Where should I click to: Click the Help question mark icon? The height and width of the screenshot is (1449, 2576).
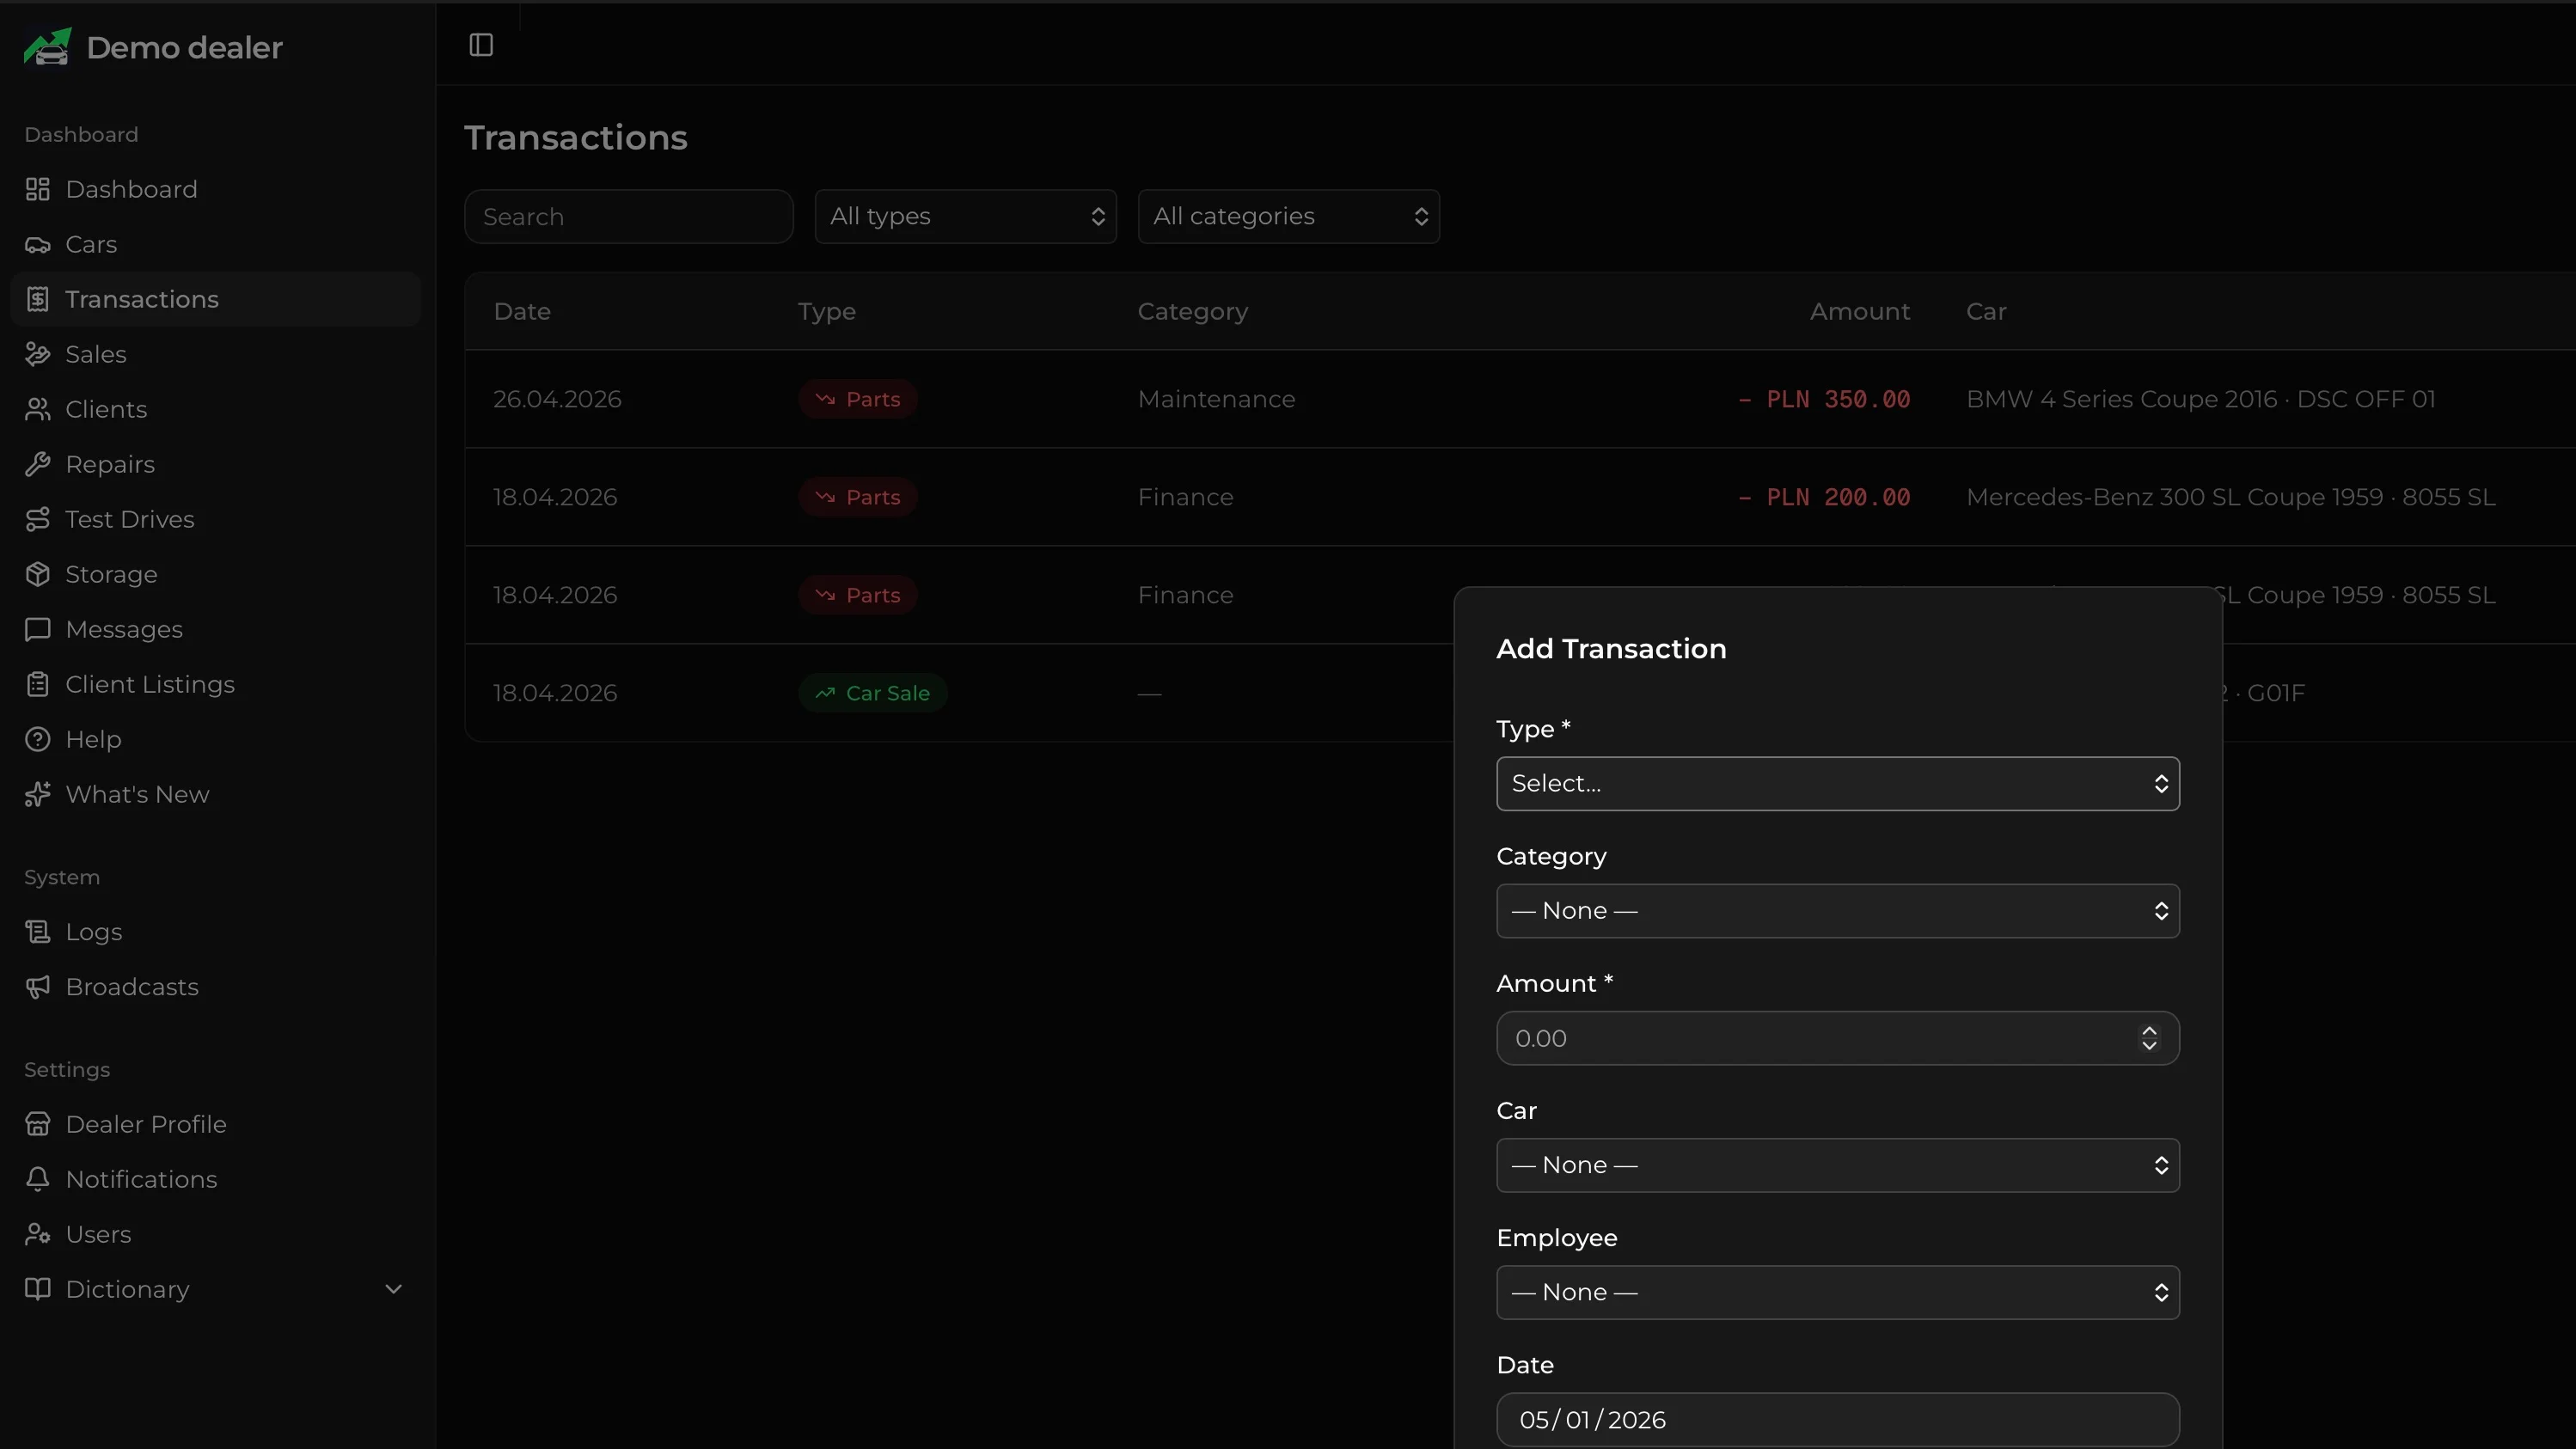pyautogui.click(x=38, y=739)
